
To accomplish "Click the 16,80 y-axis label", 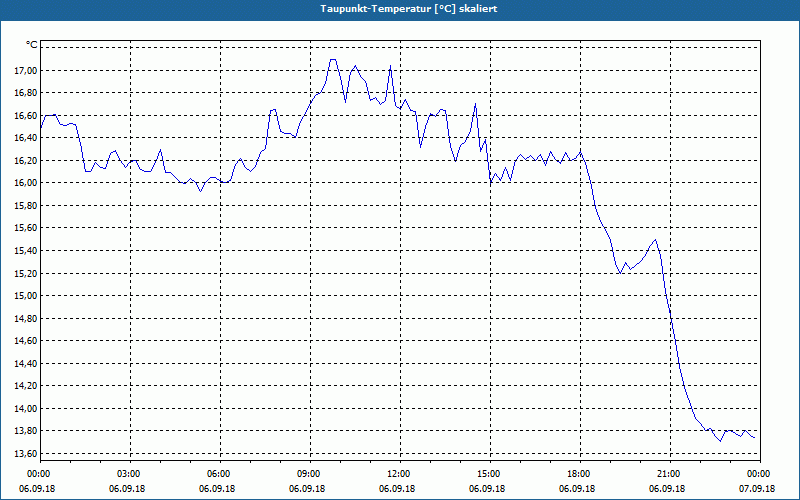I will pyautogui.click(x=25, y=93).
